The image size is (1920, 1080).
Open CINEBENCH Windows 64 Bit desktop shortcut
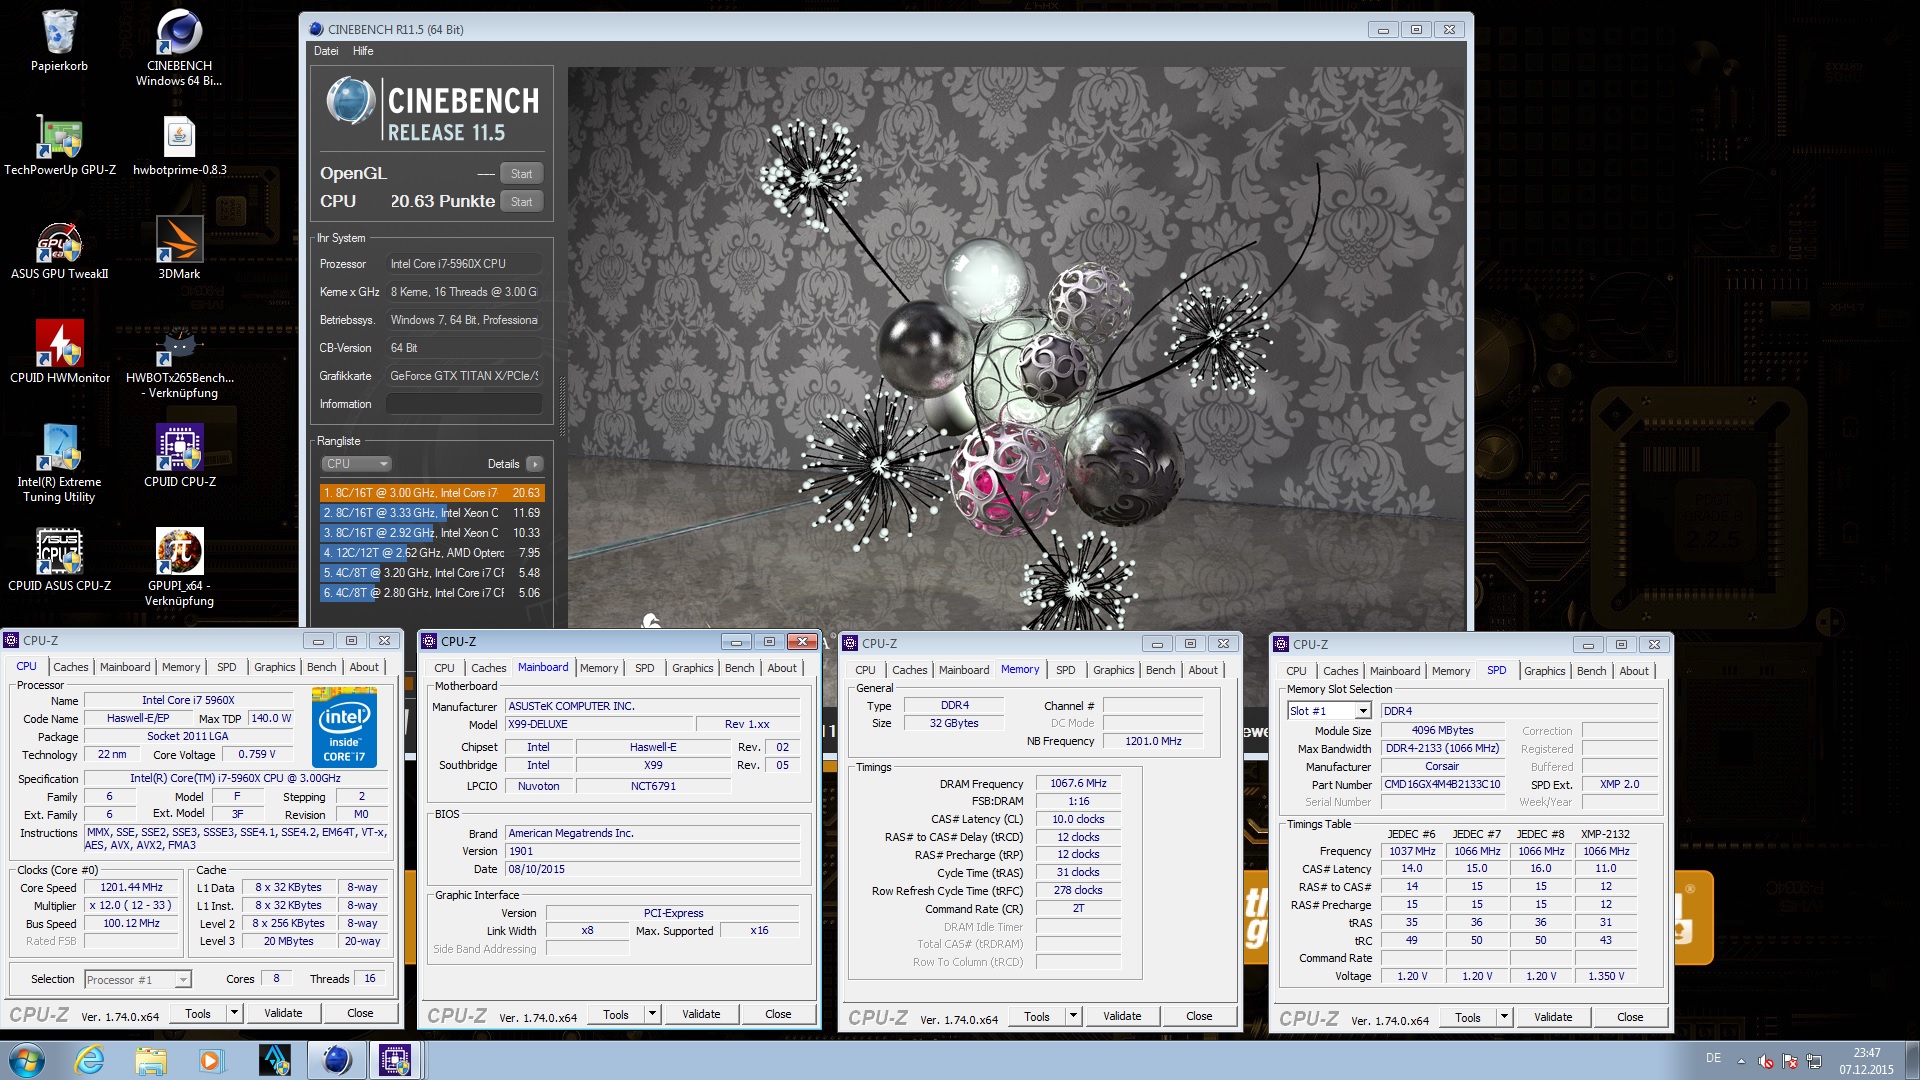click(x=179, y=47)
